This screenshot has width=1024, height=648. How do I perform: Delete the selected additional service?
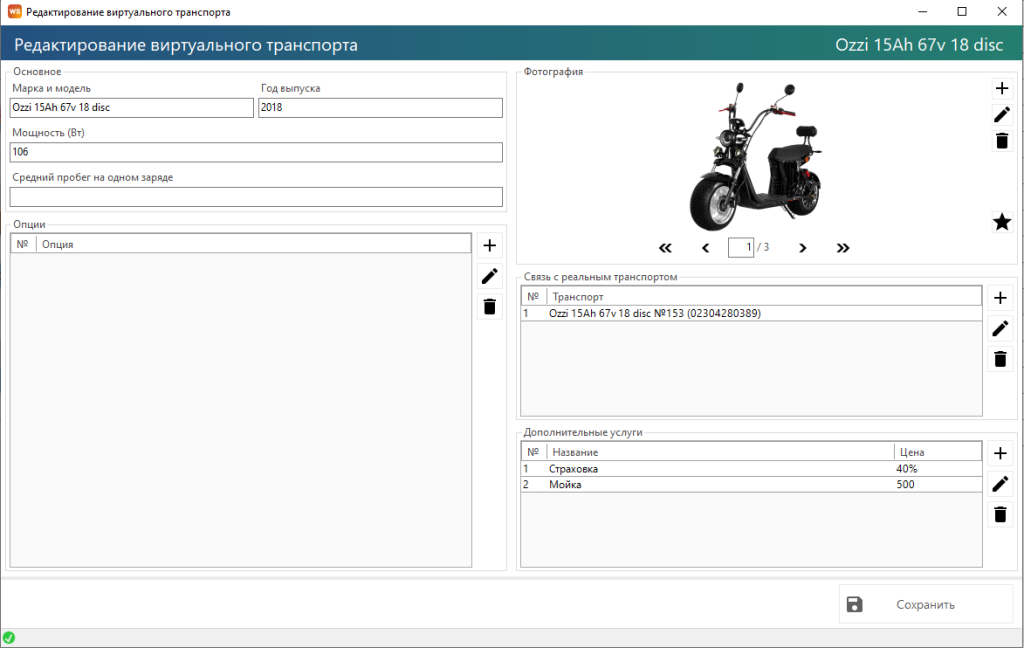click(1000, 515)
